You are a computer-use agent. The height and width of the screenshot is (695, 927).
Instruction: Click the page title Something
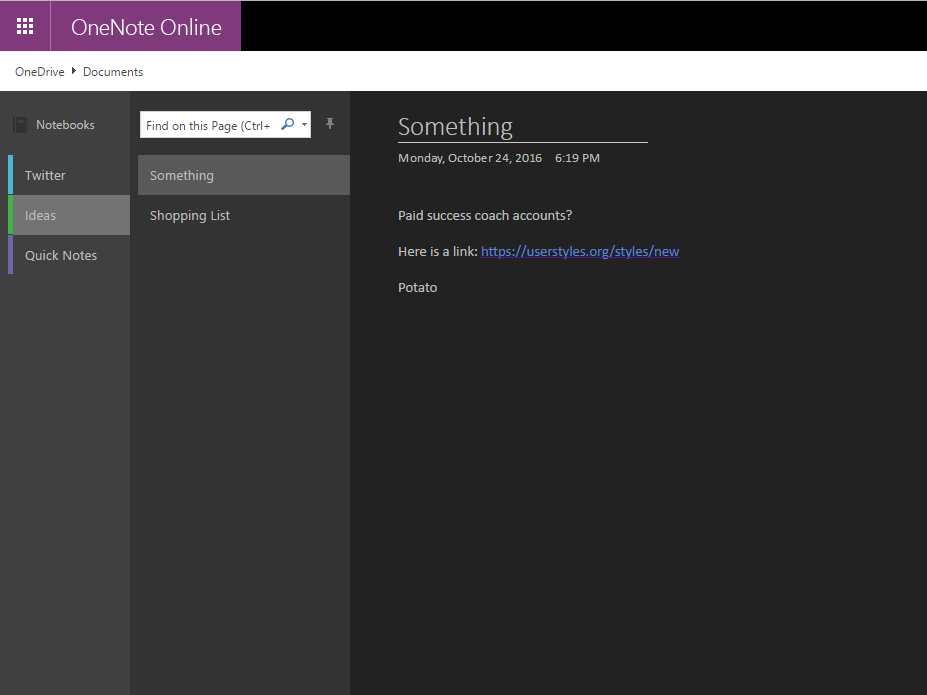click(455, 126)
